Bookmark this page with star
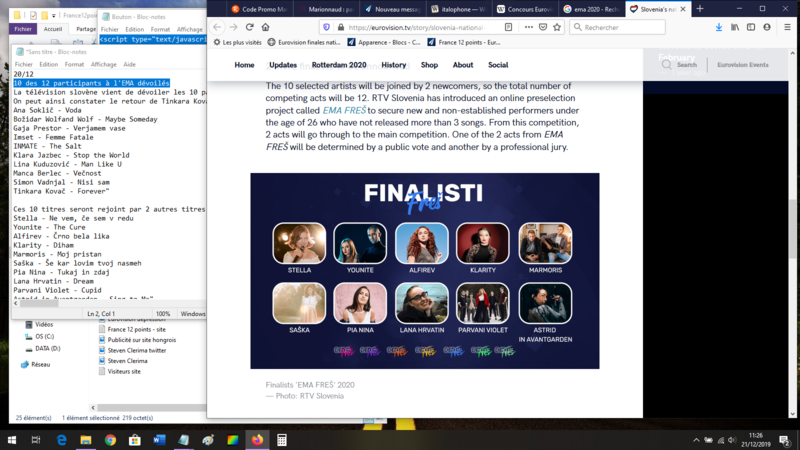800x450 pixels. point(557,27)
